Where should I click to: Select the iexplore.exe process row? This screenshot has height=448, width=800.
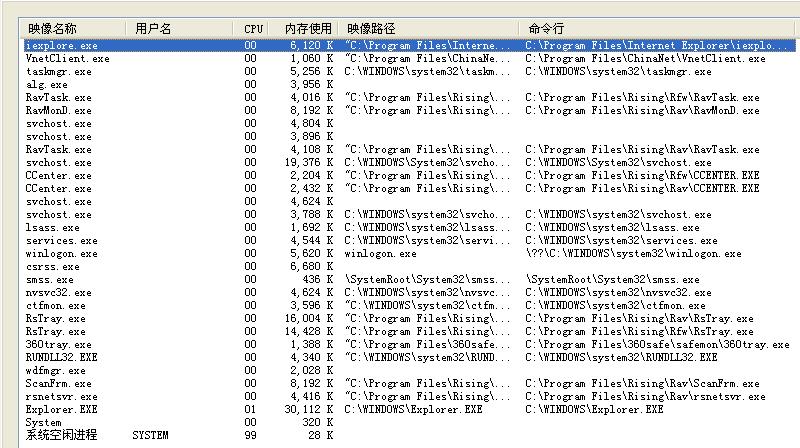(409, 45)
